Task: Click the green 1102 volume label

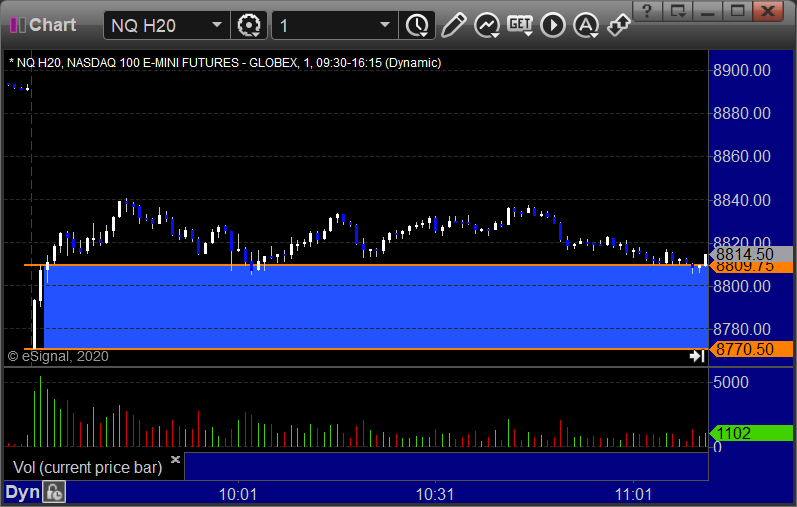Action: click(751, 433)
